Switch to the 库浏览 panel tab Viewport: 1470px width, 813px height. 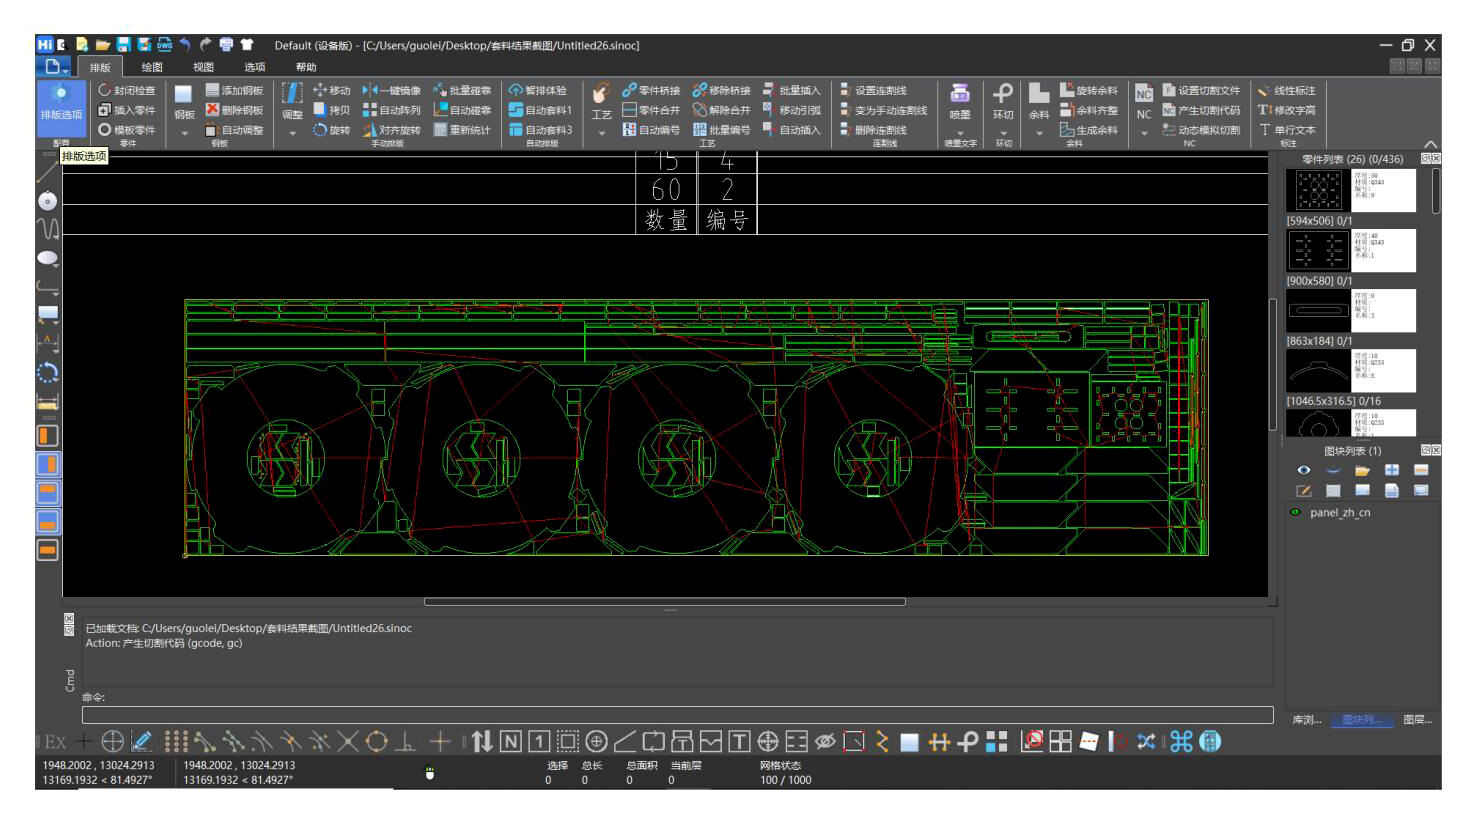click(1307, 719)
